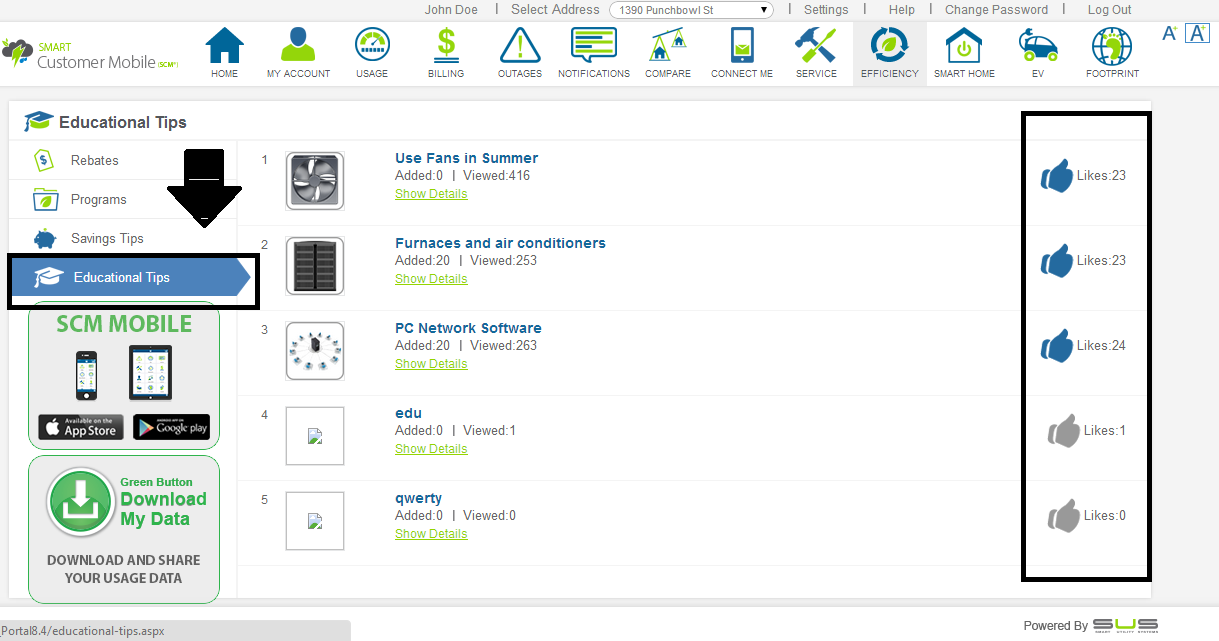Open the Select Address dropdown
This screenshot has height=641, width=1219.
(694, 10)
